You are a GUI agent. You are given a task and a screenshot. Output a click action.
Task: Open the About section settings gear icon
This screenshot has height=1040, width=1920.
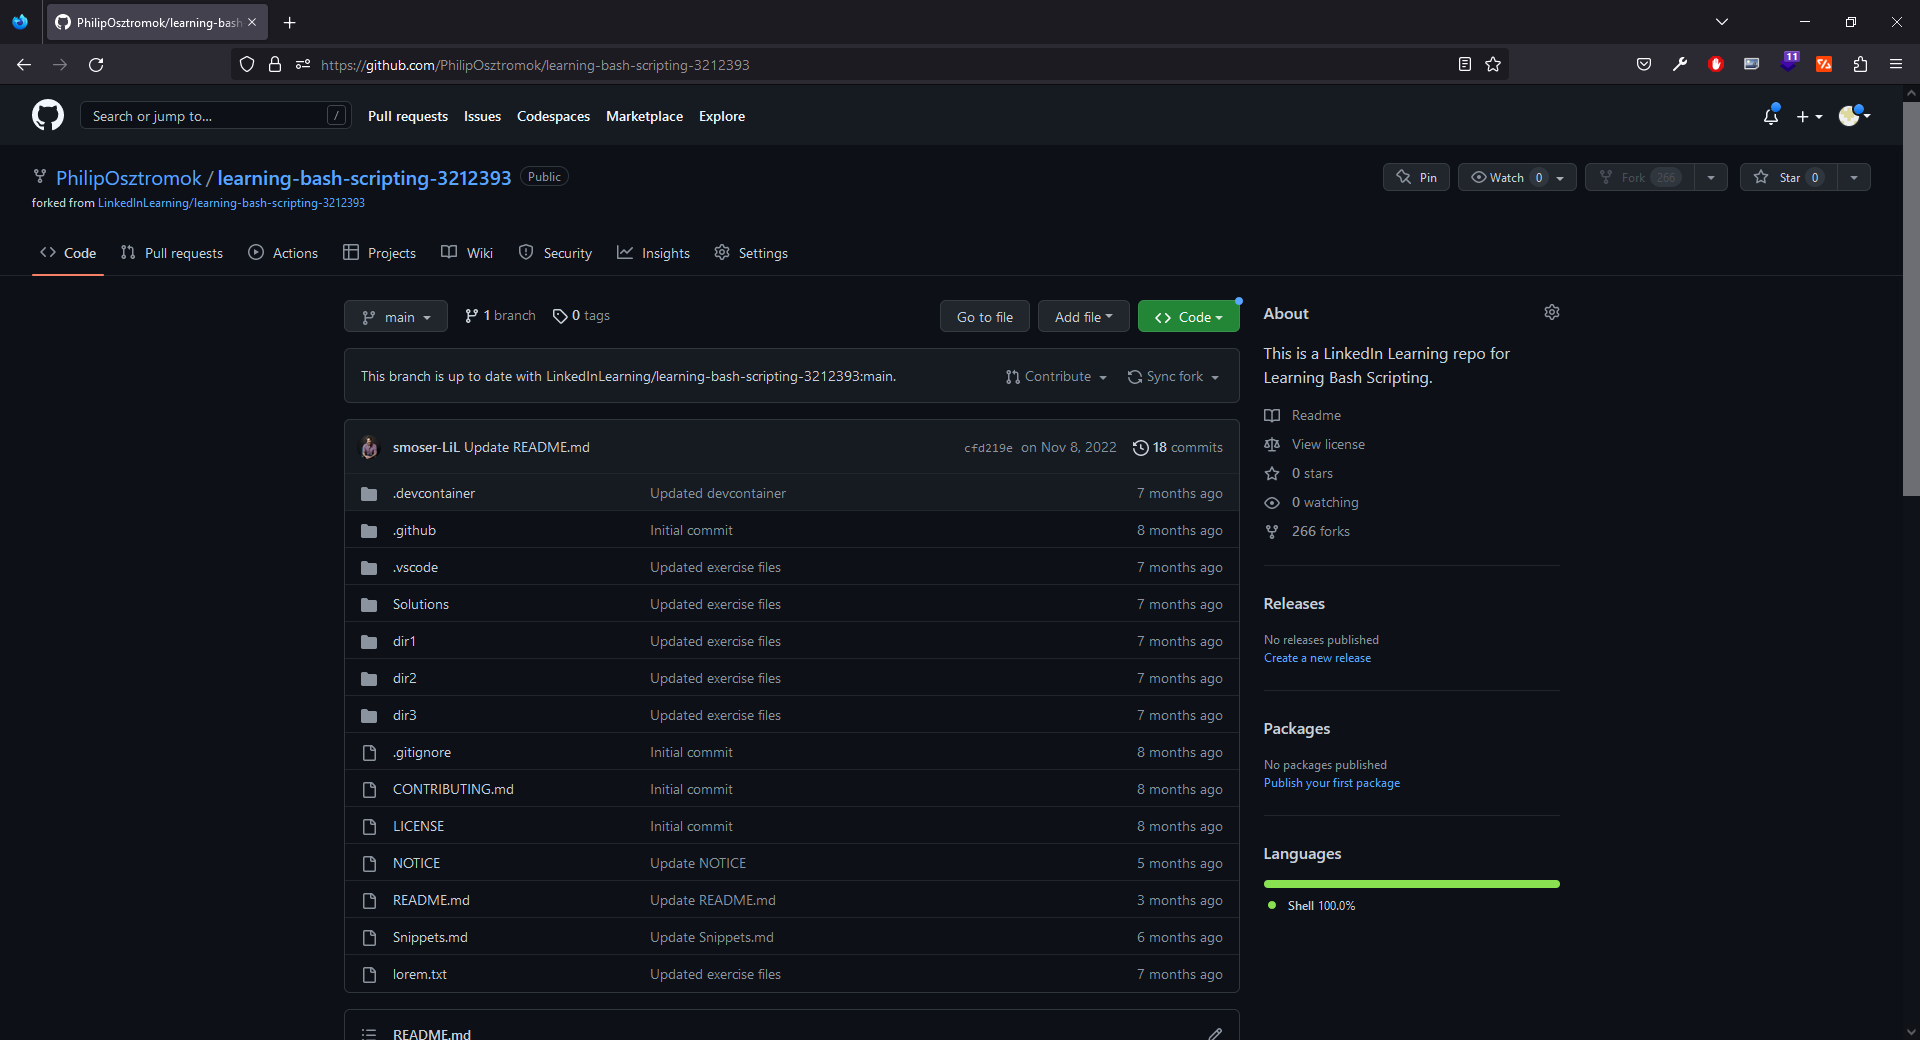[1552, 313]
